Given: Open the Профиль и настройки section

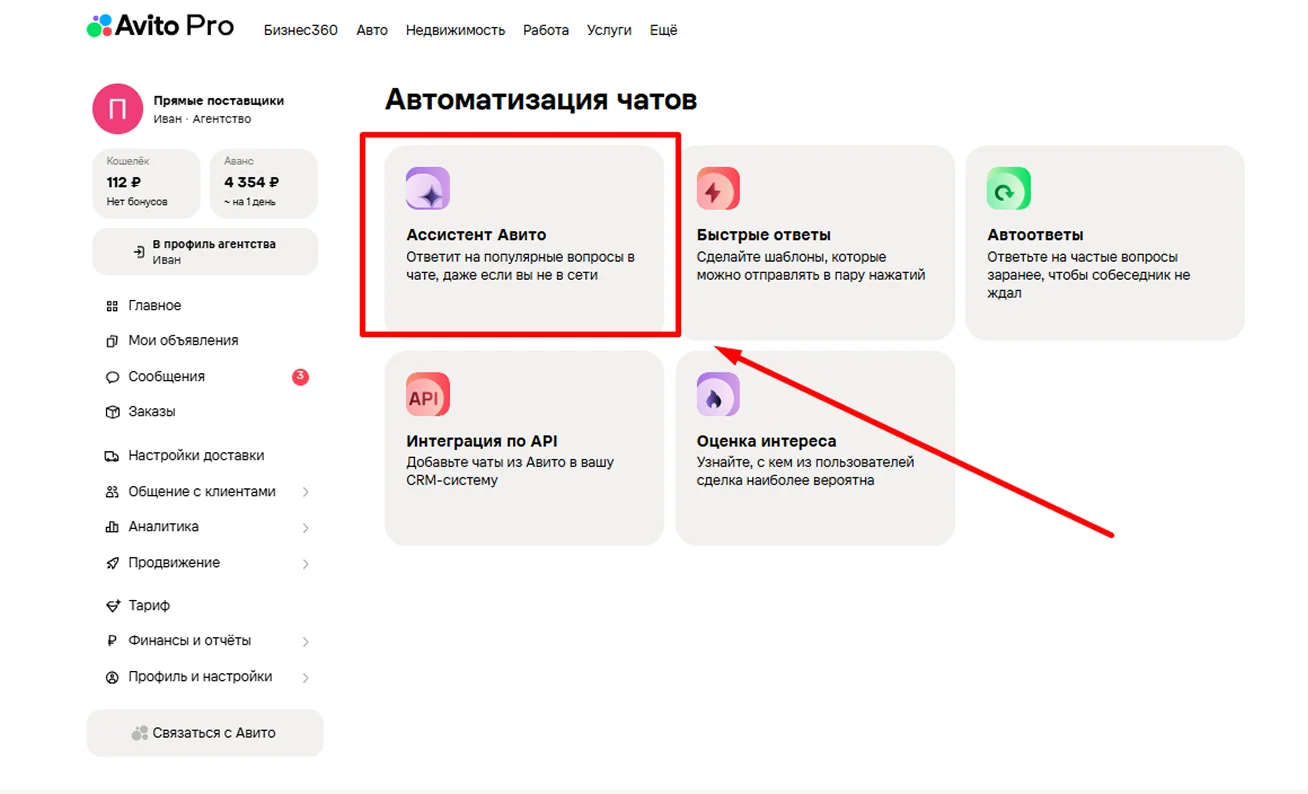Looking at the screenshot, I should 200,677.
